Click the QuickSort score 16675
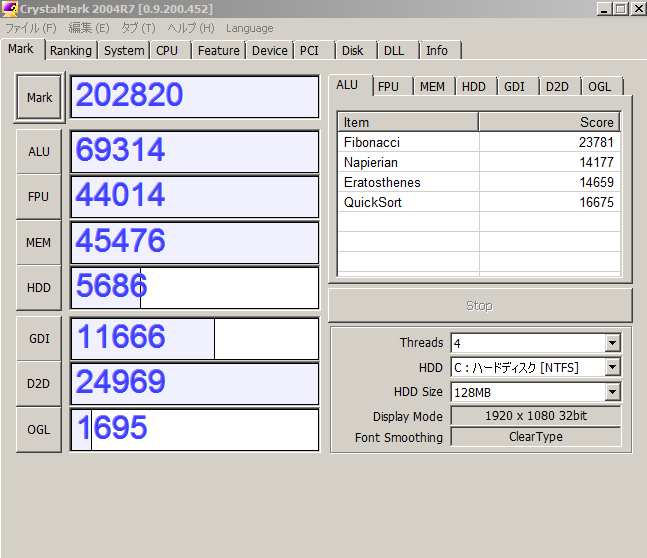 click(x=596, y=202)
